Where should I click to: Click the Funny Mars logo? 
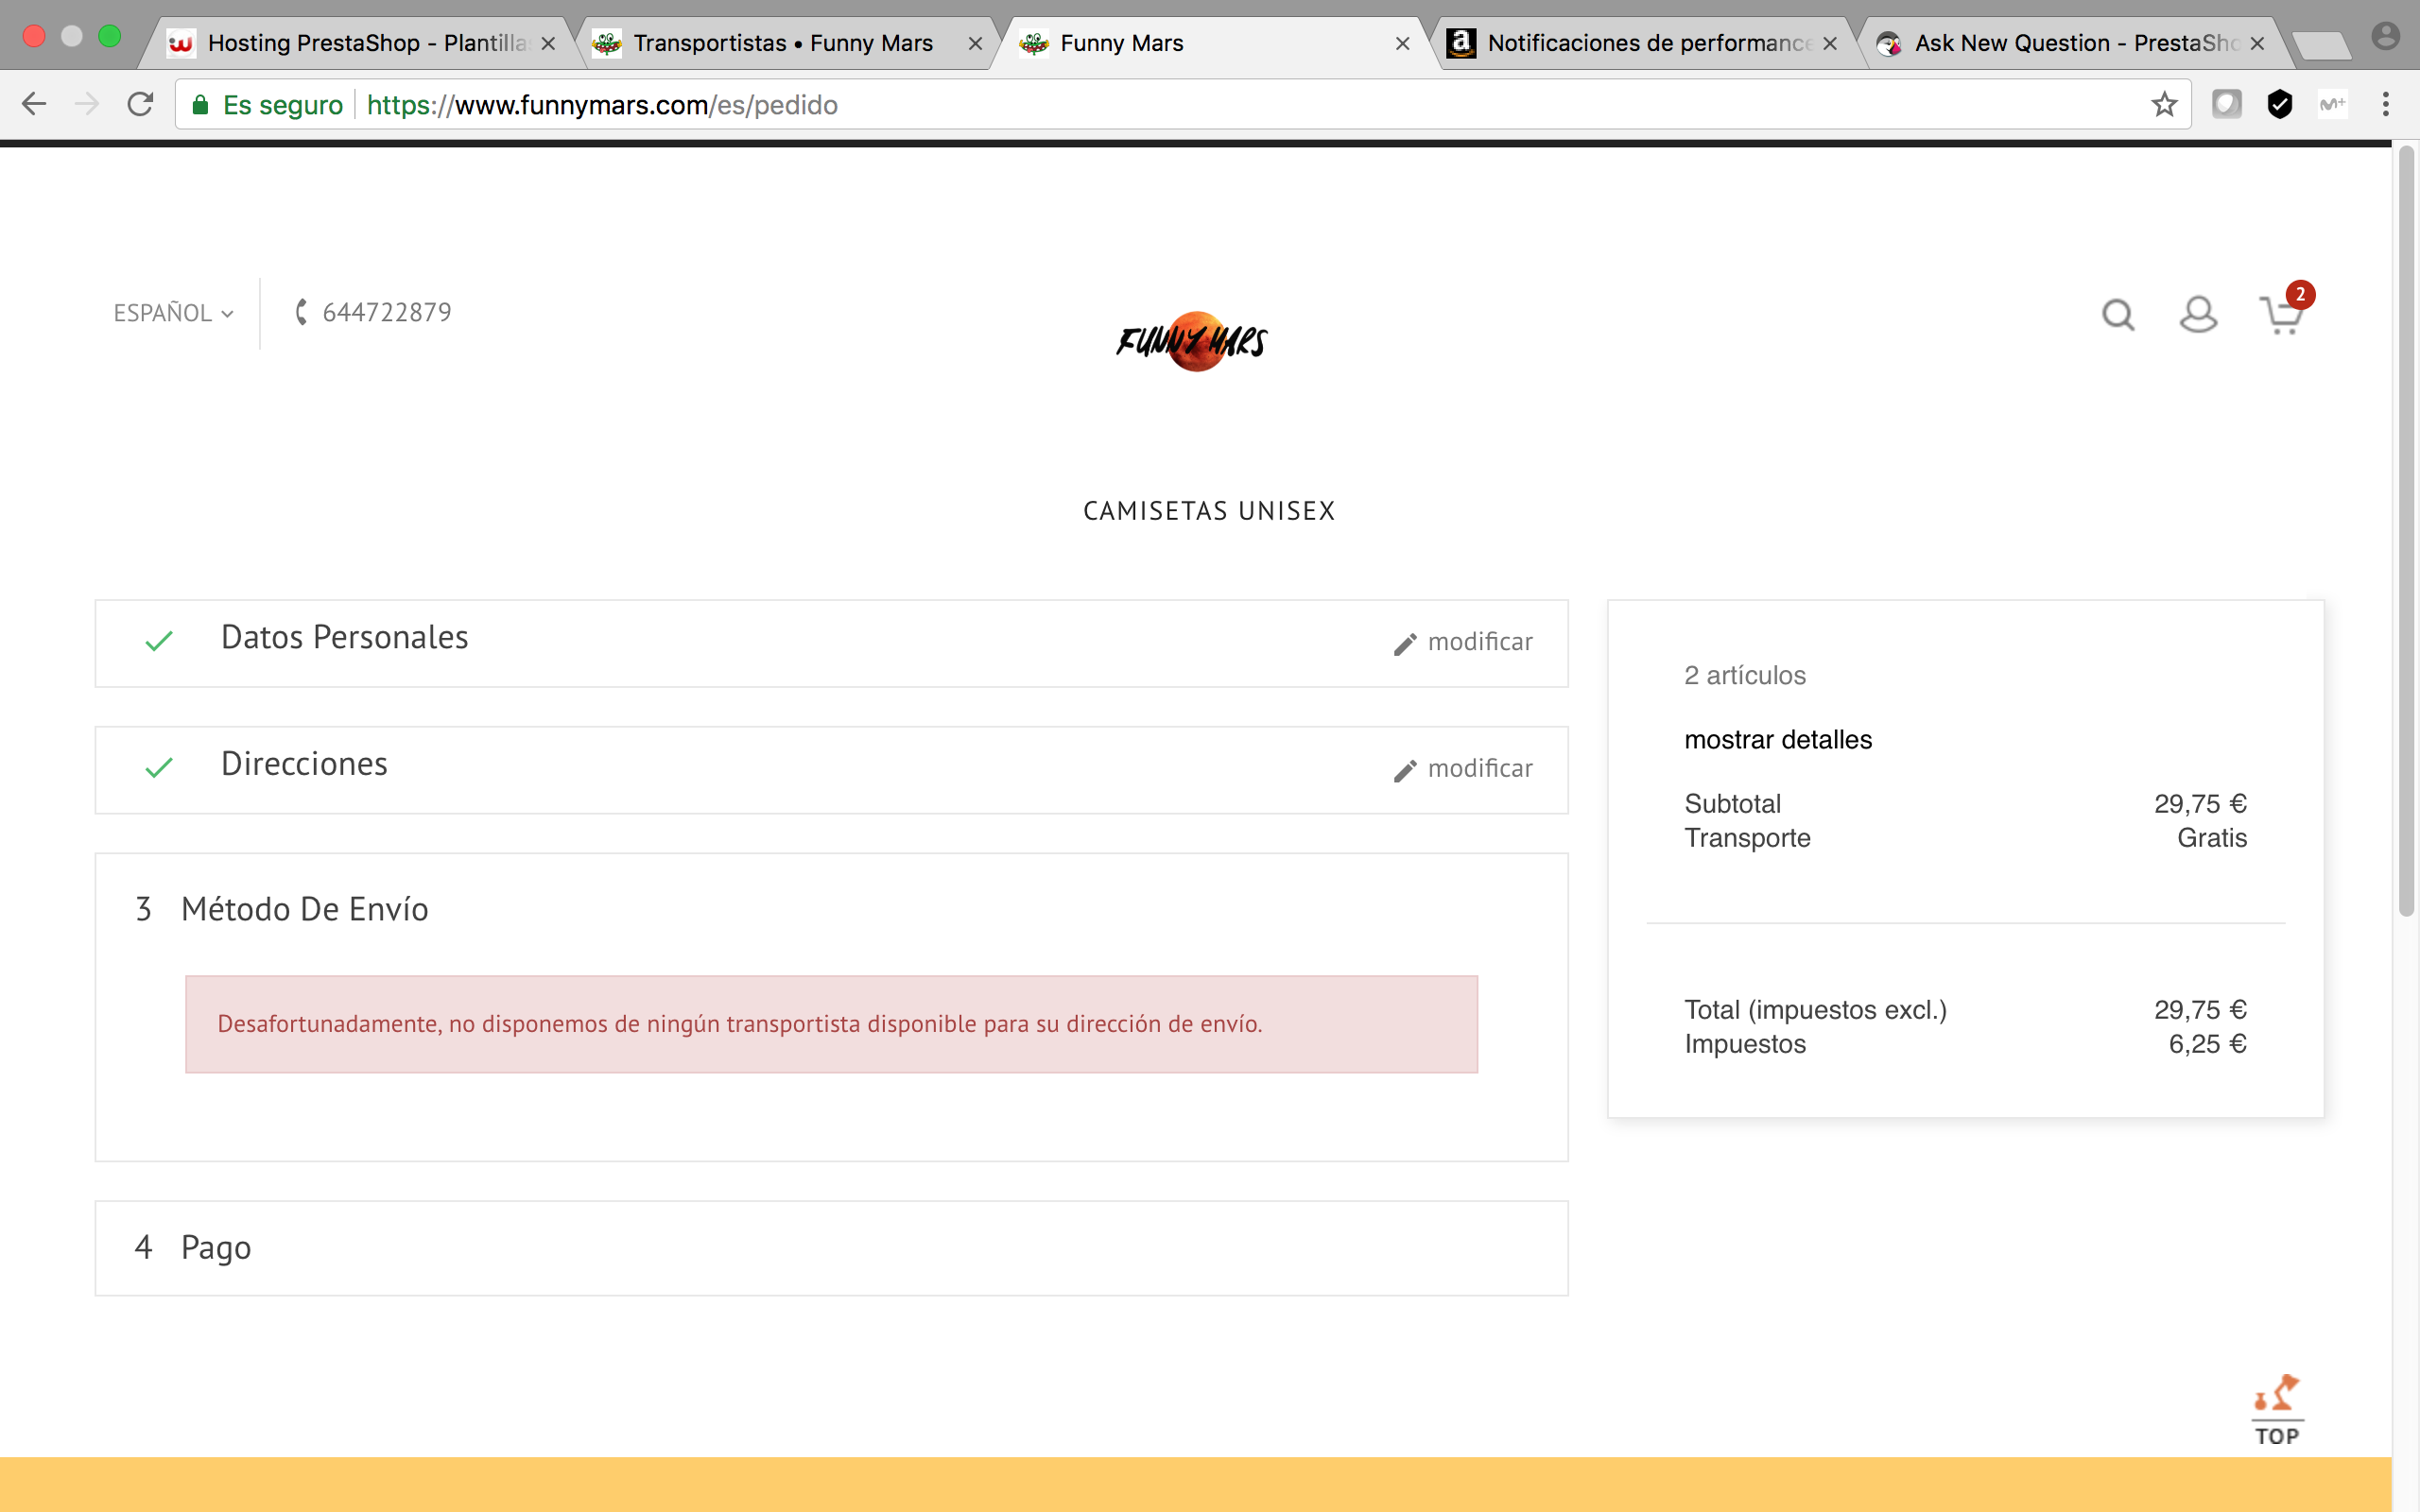[x=1192, y=342]
